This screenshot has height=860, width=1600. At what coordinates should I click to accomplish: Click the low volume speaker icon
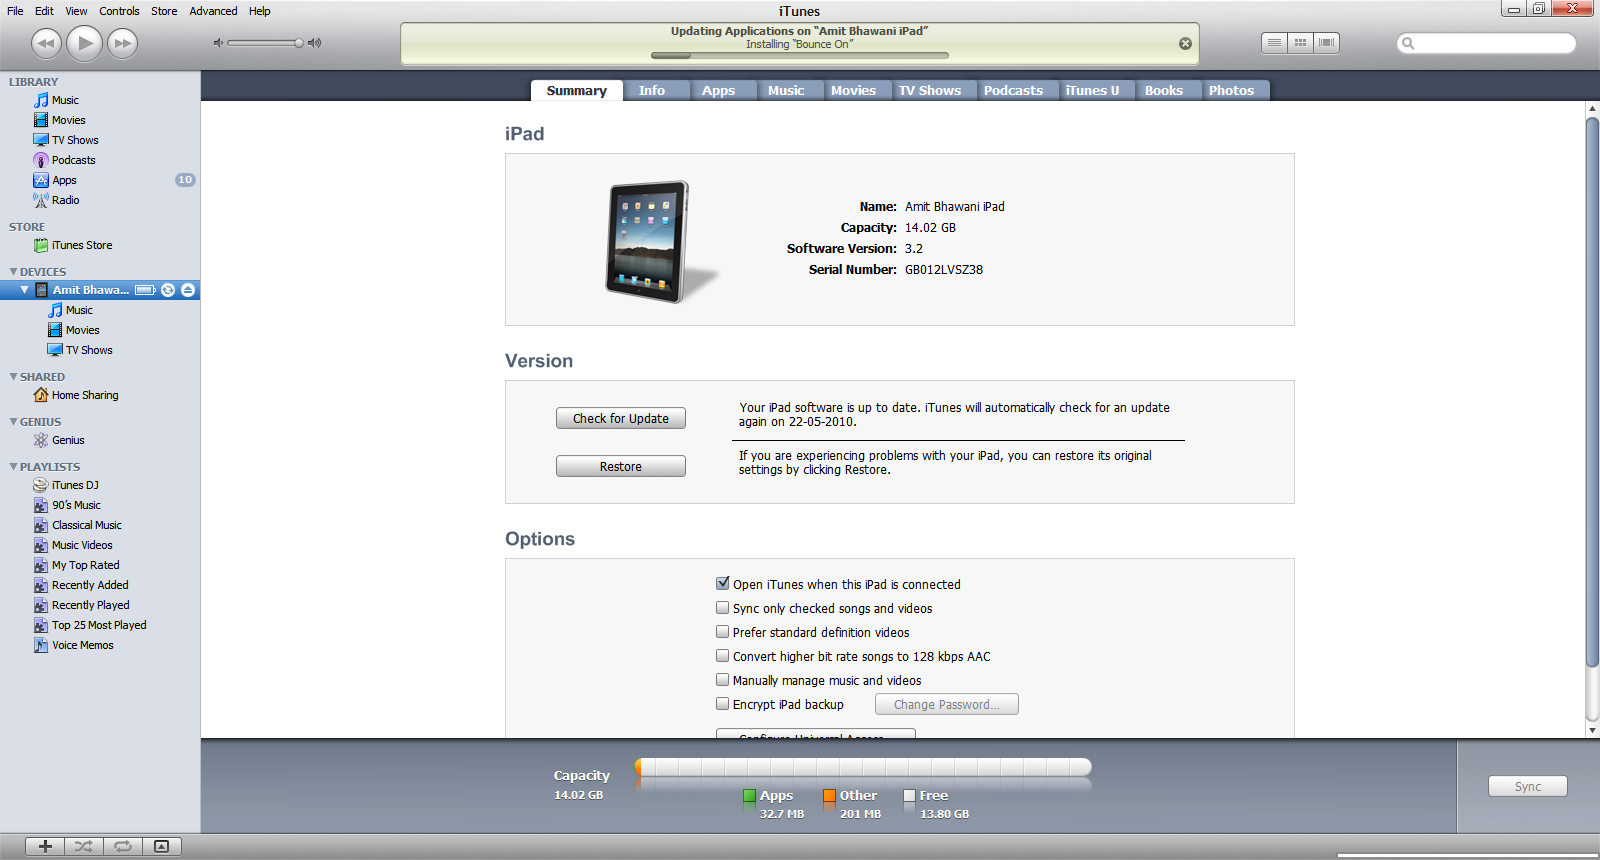pos(218,43)
